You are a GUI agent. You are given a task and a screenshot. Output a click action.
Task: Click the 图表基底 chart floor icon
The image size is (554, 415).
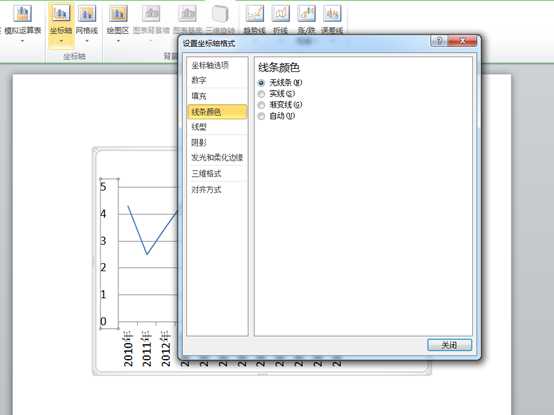point(187,13)
